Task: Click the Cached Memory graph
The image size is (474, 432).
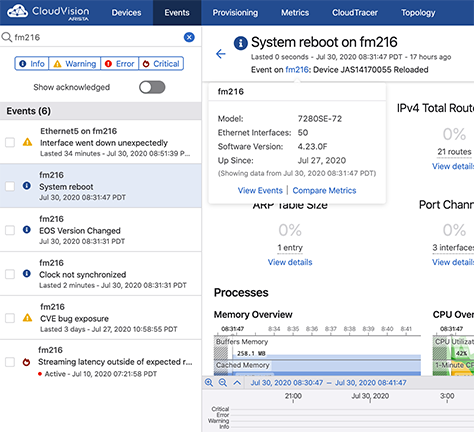Action: click(317, 368)
